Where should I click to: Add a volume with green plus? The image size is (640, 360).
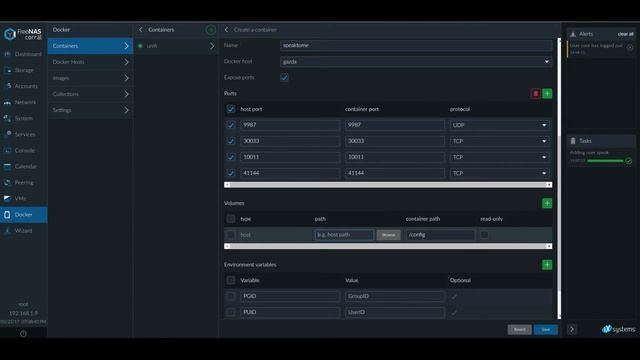click(547, 203)
